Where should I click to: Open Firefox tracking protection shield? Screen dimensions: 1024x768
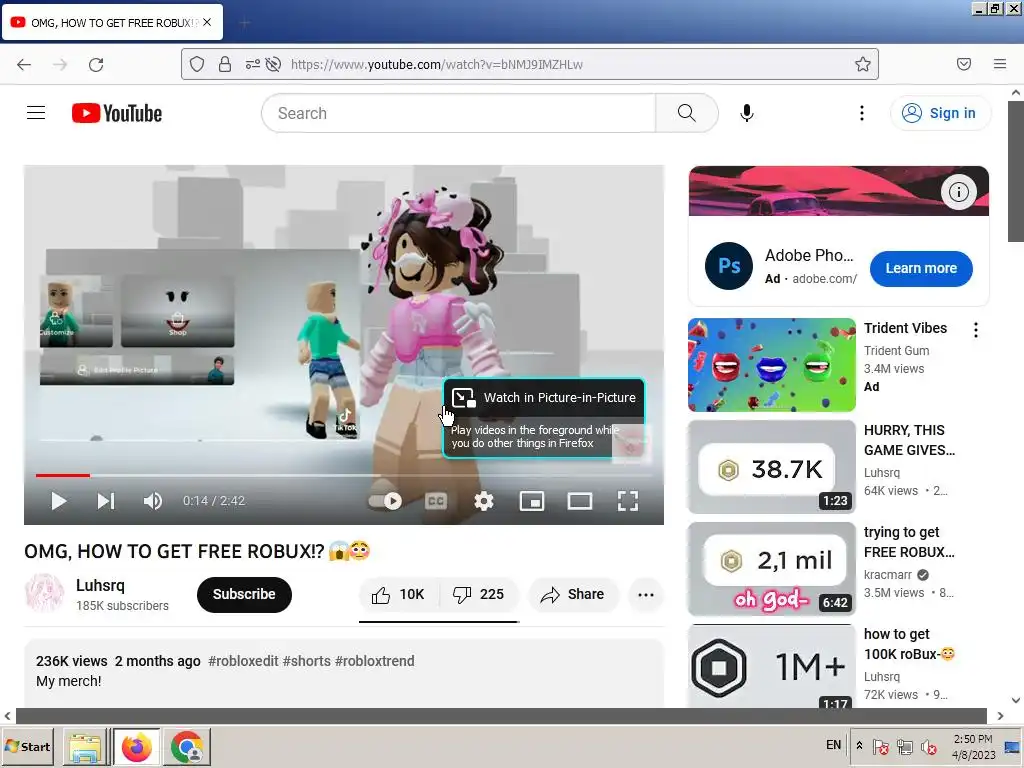tap(197, 64)
